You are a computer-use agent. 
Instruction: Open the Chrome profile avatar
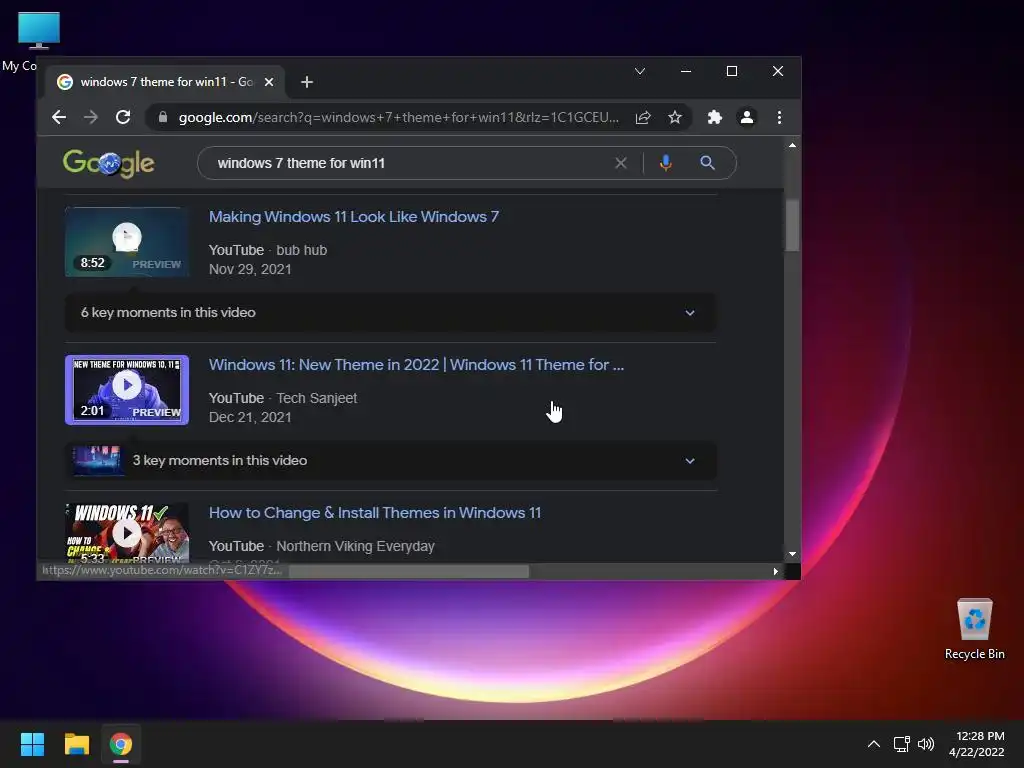tap(746, 118)
